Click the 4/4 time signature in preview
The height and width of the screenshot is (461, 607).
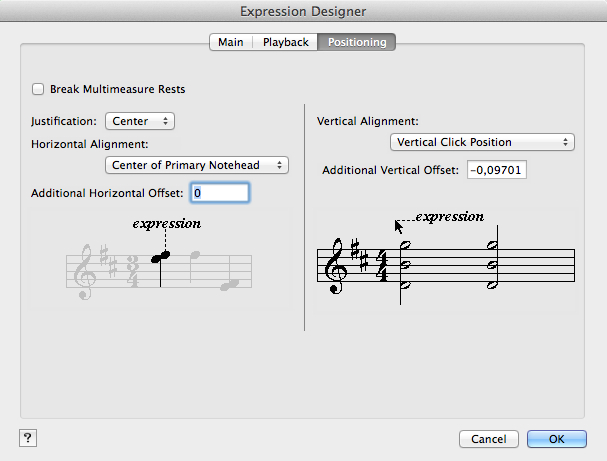click(x=381, y=268)
